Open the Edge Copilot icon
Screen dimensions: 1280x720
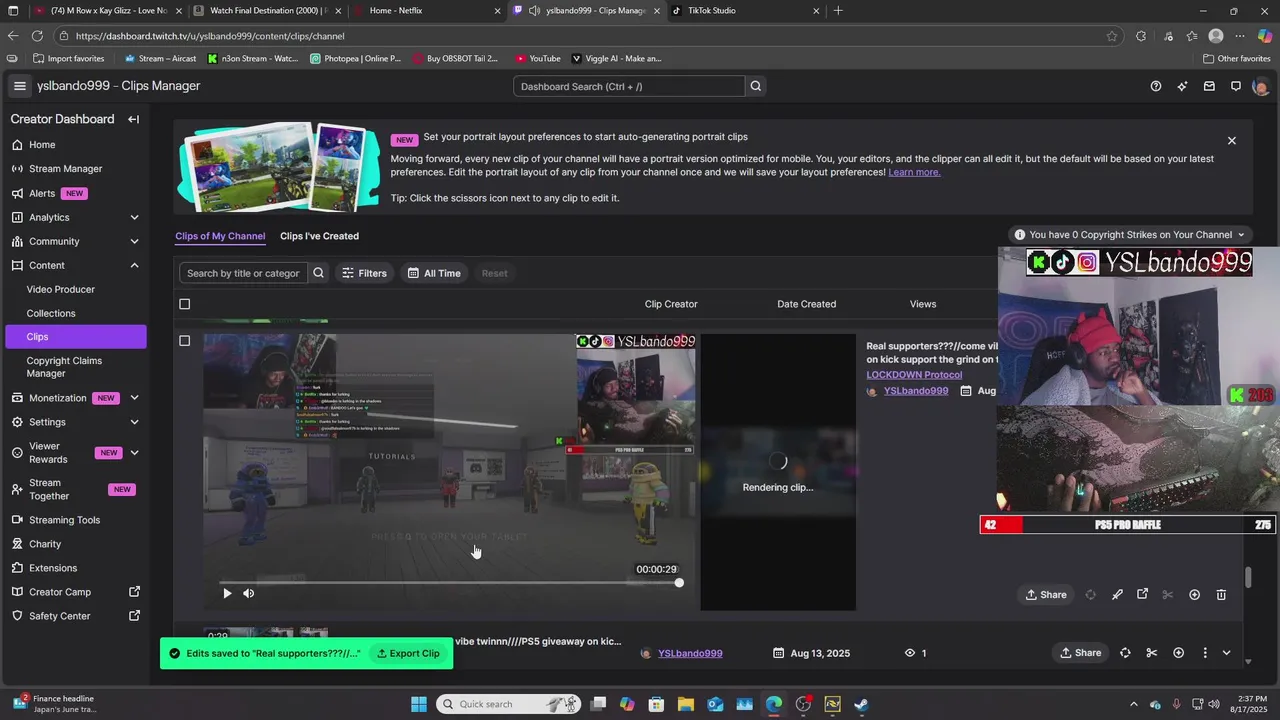pos(1265,36)
